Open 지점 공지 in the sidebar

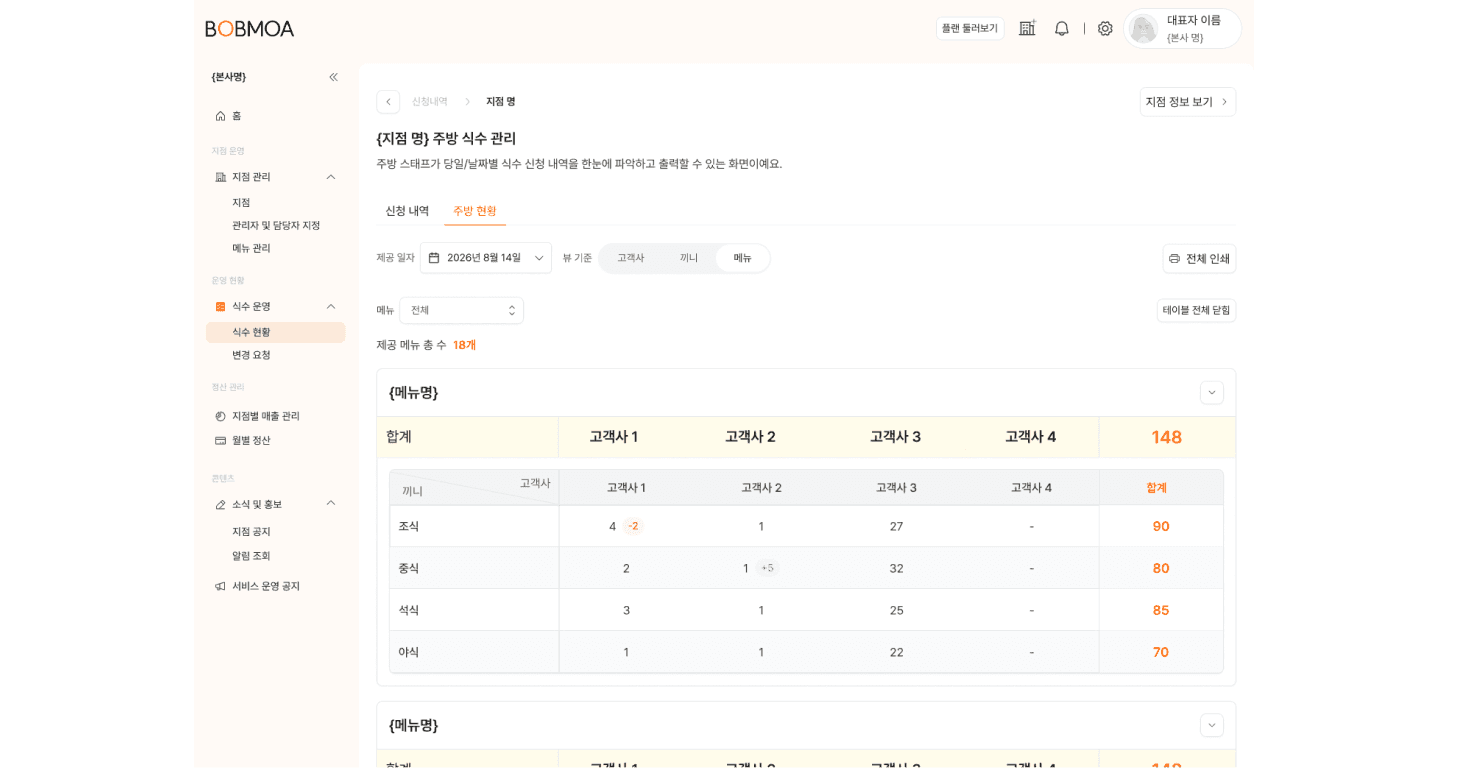[x=251, y=531]
